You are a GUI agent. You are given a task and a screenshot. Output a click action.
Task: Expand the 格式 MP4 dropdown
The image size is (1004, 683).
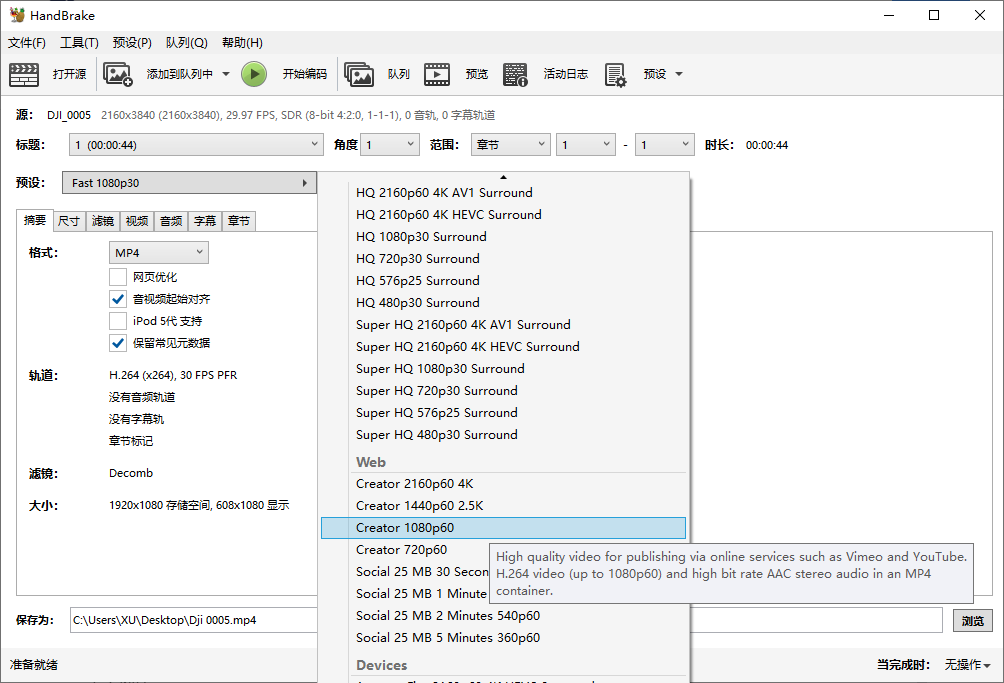coord(158,253)
